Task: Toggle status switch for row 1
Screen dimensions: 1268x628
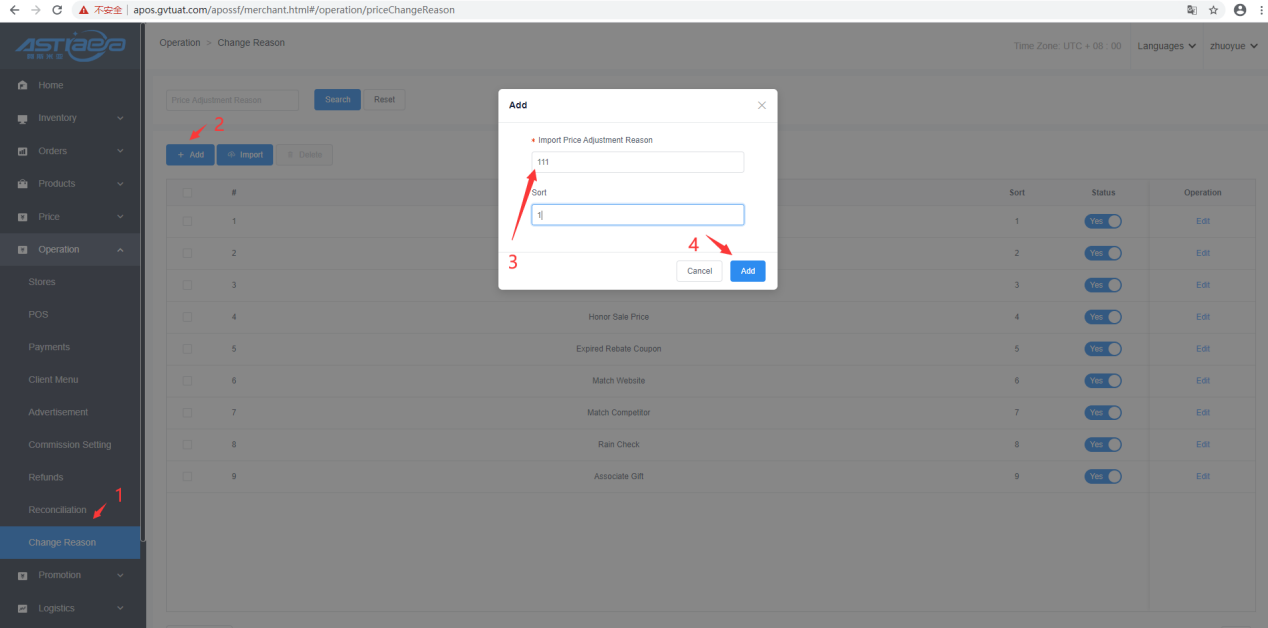Action: (1102, 221)
